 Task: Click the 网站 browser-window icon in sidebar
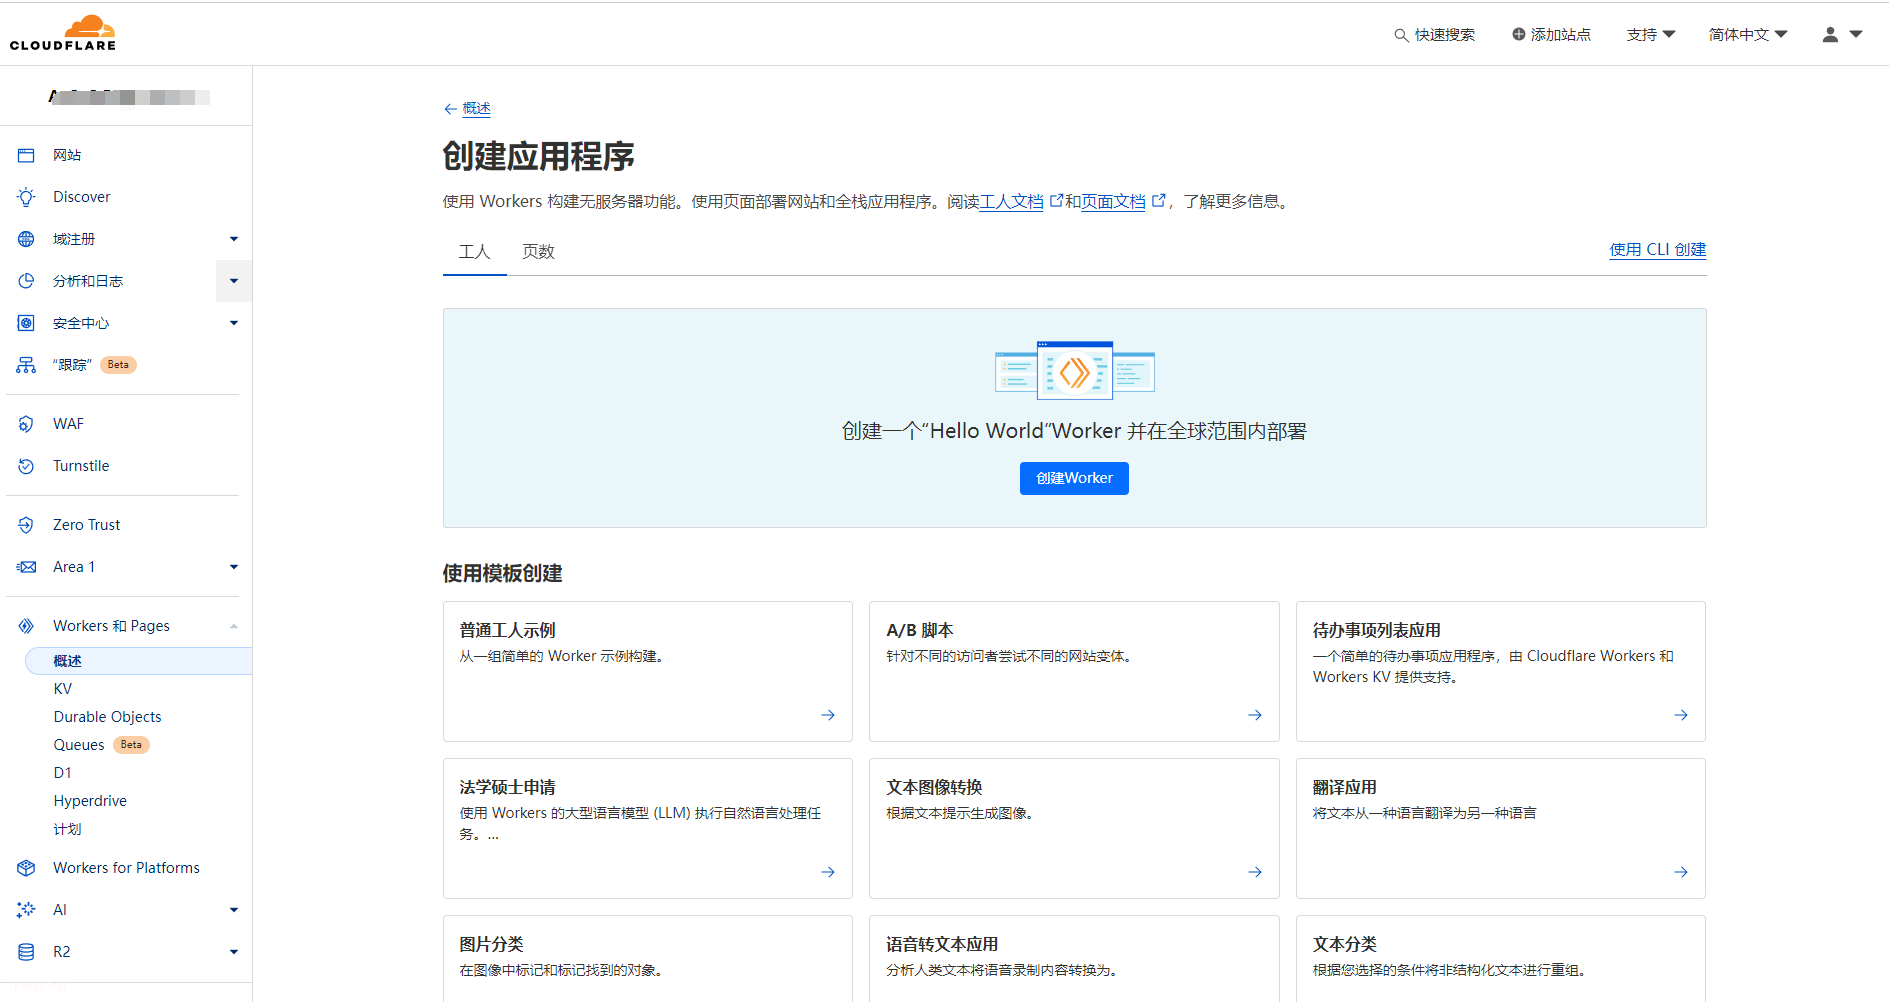(x=26, y=155)
